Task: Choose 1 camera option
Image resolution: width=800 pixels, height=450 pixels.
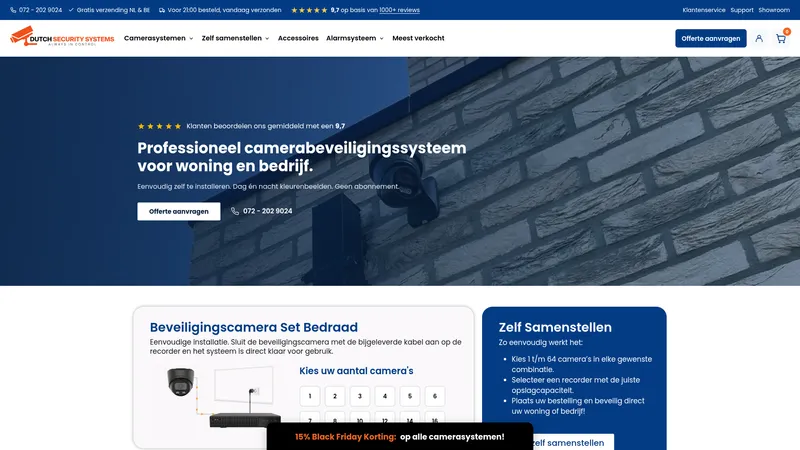Action: point(310,396)
